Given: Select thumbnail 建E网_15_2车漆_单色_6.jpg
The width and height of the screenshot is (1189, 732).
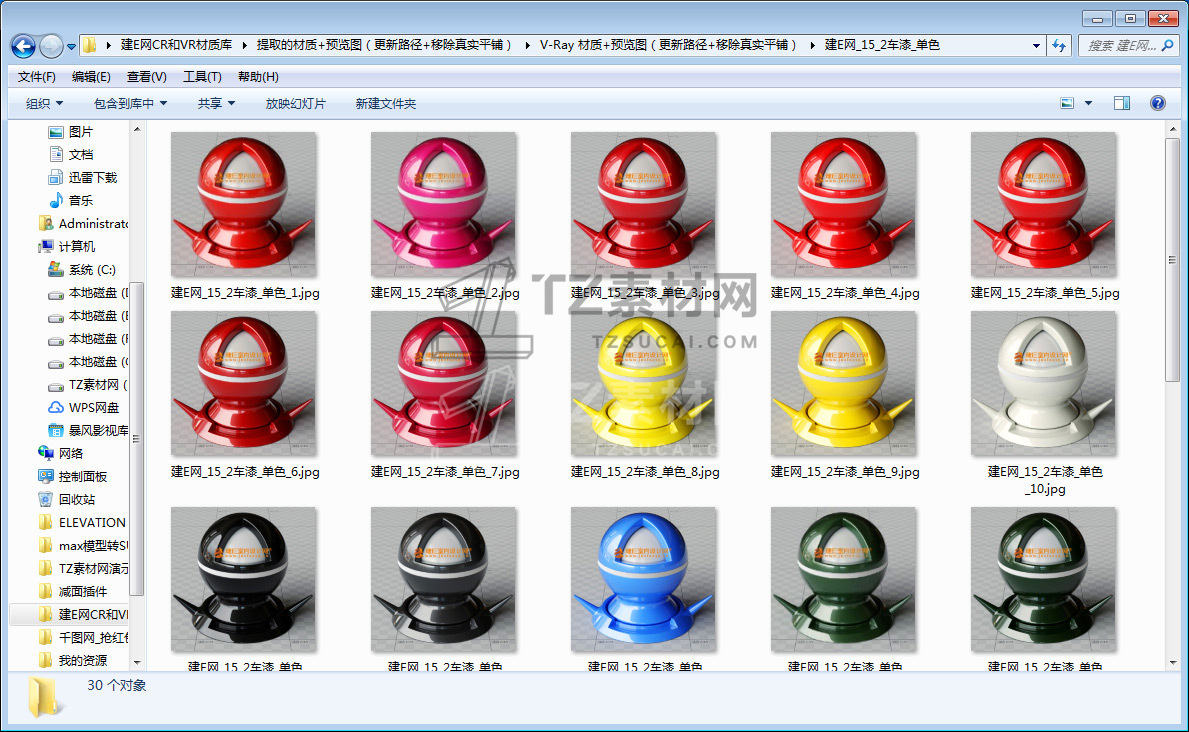Looking at the screenshot, I should coord(243,384).
